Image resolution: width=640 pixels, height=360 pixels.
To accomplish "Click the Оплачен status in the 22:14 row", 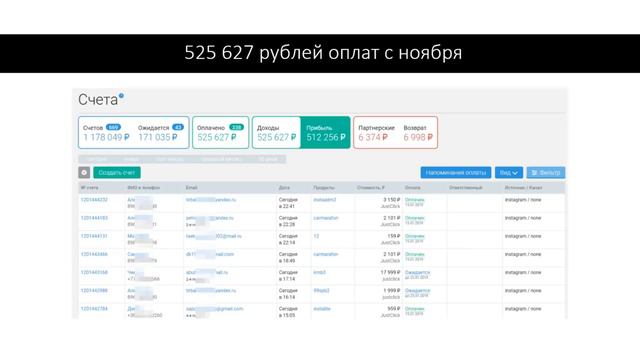I will coord(415,236).
